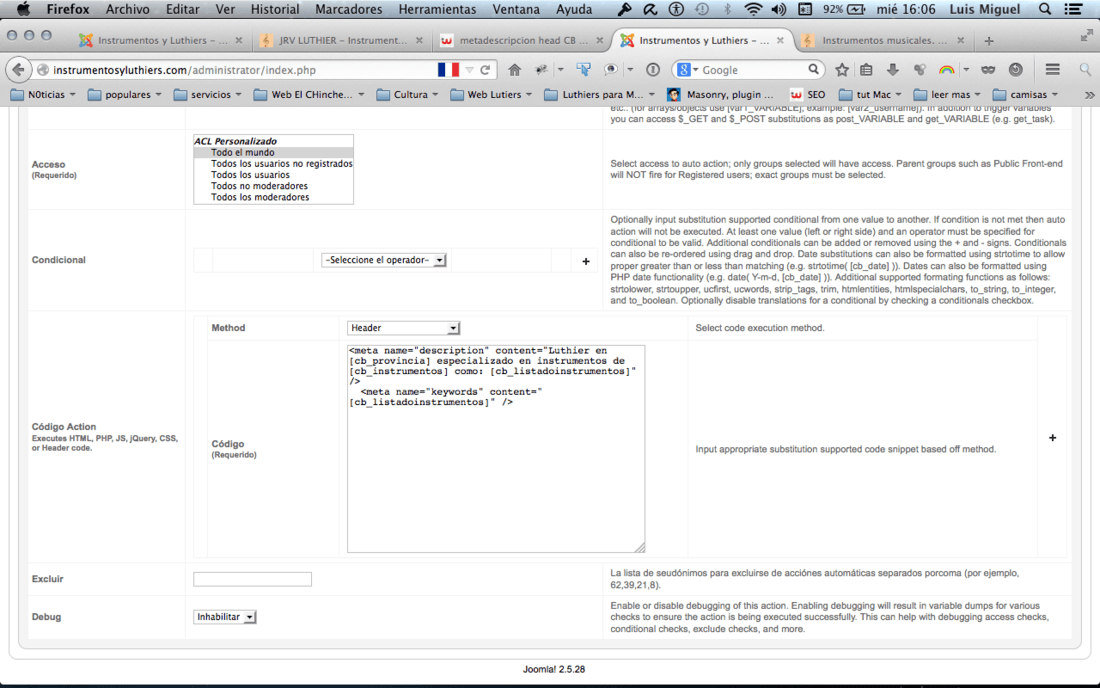Open the Apple menu
Viewport: 1100px width, 688px height.
pos(23,9)
